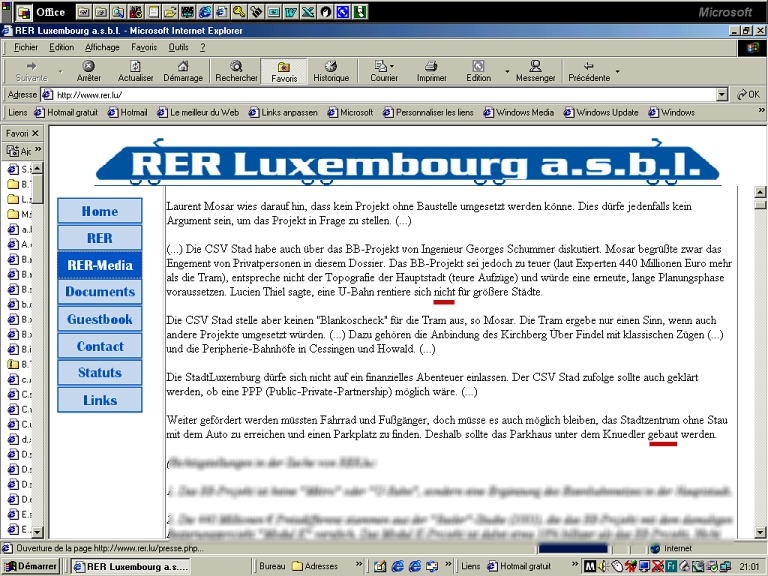Select RER Luxembourg taskbar window button
This screenshot has height=576, width=768.
click(130, 566)
